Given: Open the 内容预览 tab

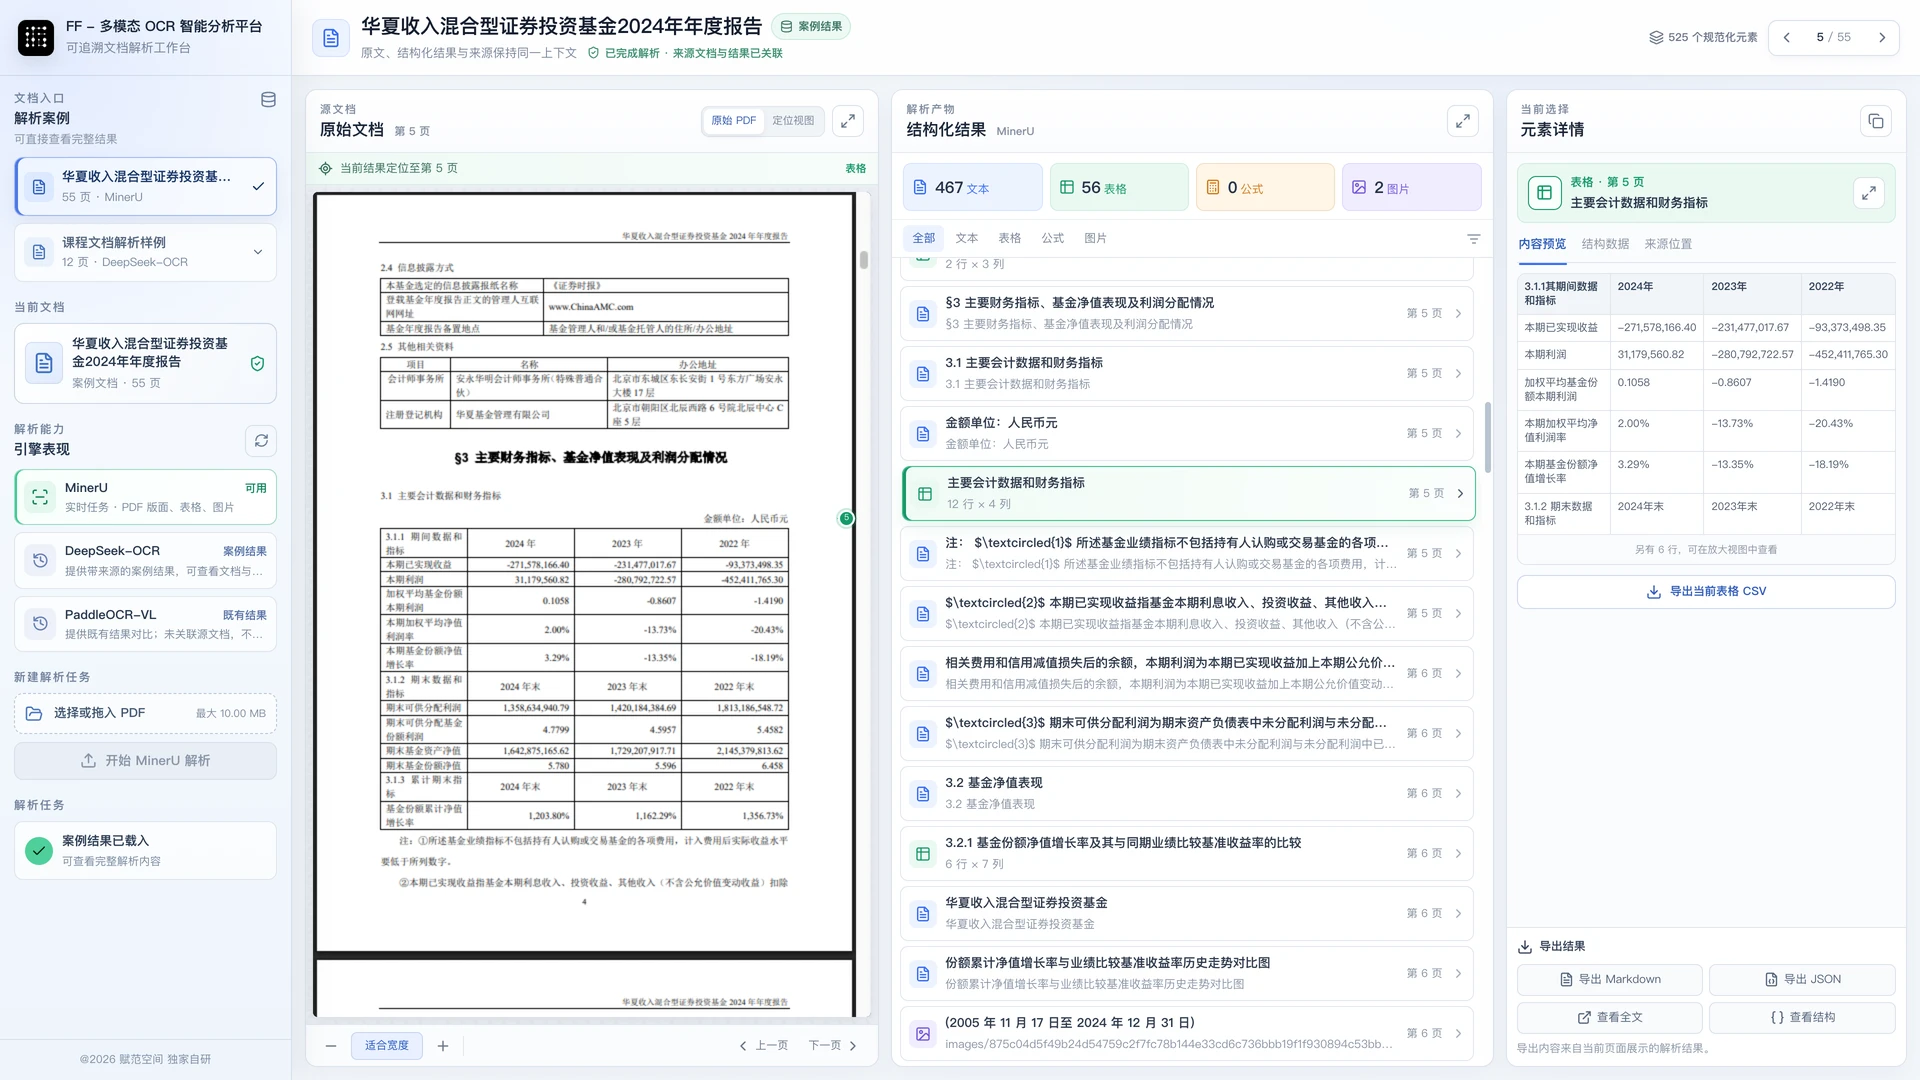Looking at the screenshot, I should [1542, 244].
